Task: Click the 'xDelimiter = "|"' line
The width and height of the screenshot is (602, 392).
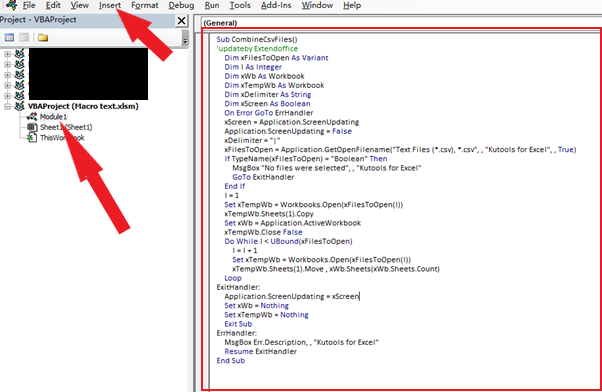Action: (x=253, y=141)
